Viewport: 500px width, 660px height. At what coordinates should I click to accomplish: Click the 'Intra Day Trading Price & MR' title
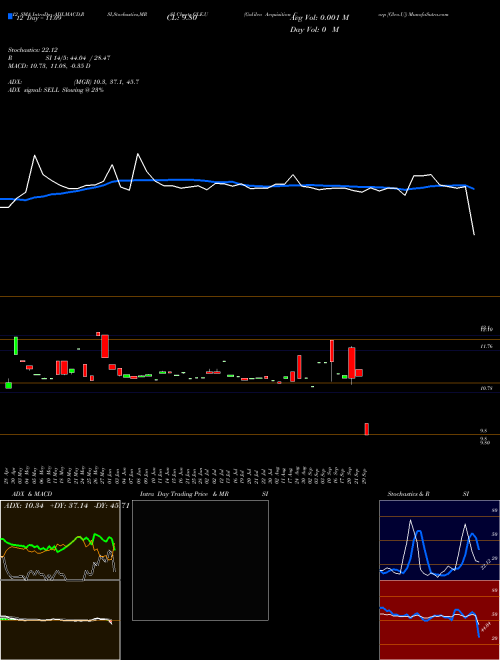click(185, 494)
